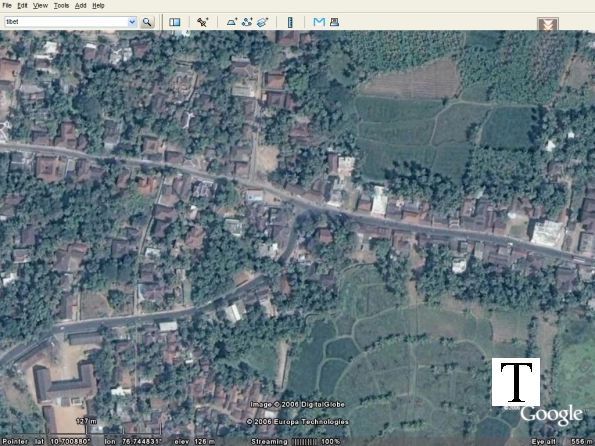The image size is (595, 446).
Task: Click Eye alt 556 m reading
Action: 563,441
